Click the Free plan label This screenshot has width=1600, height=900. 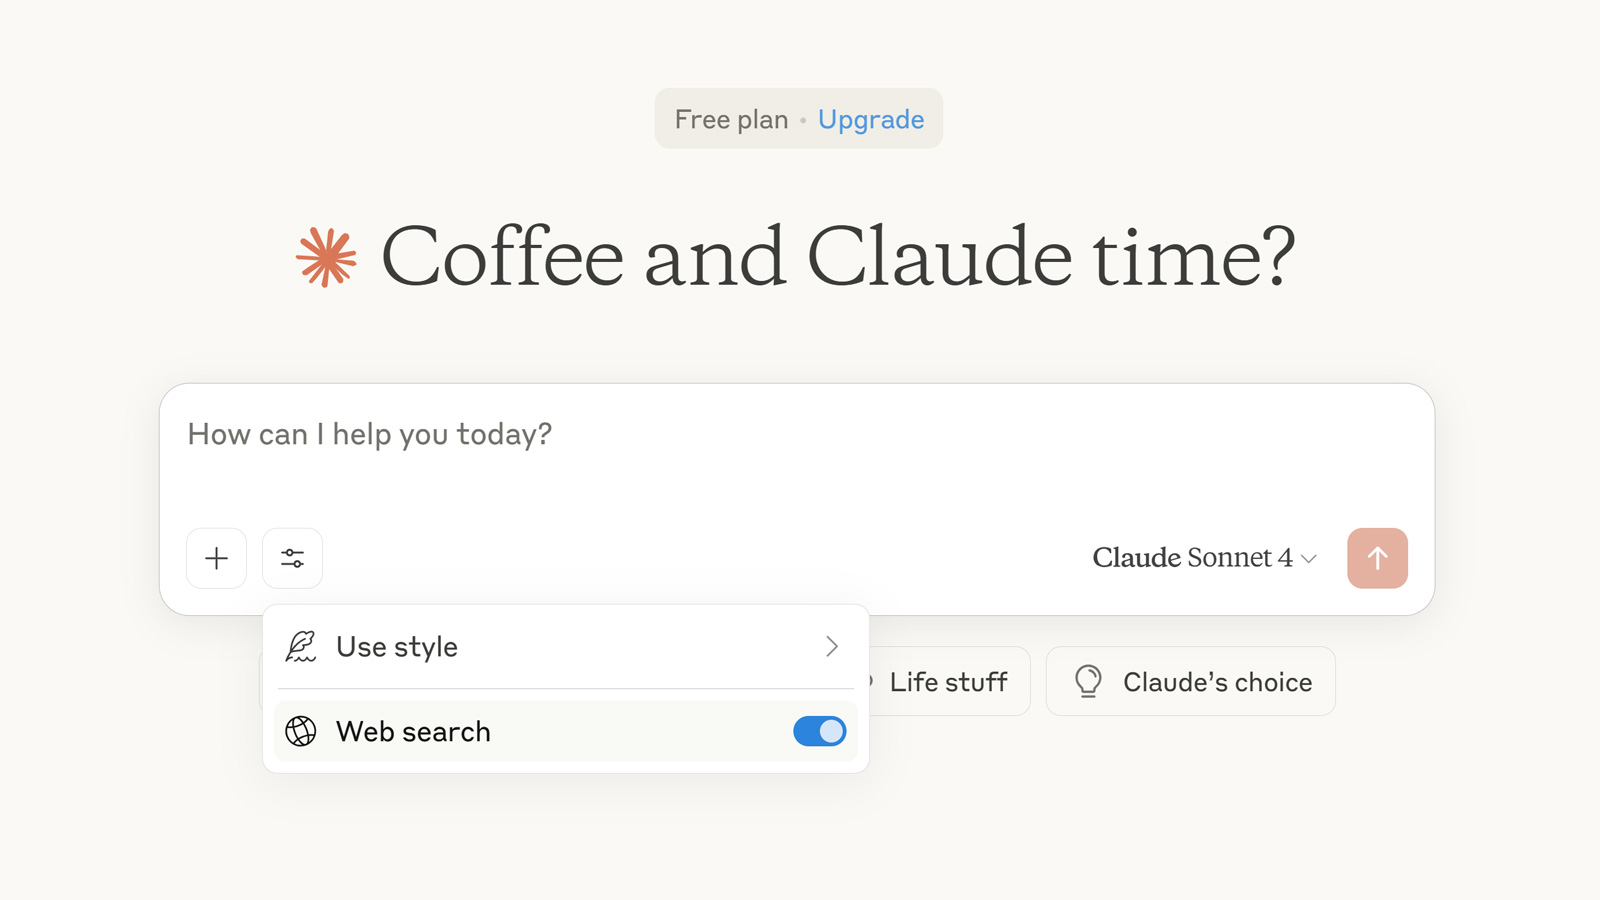[x=731, y=119]
